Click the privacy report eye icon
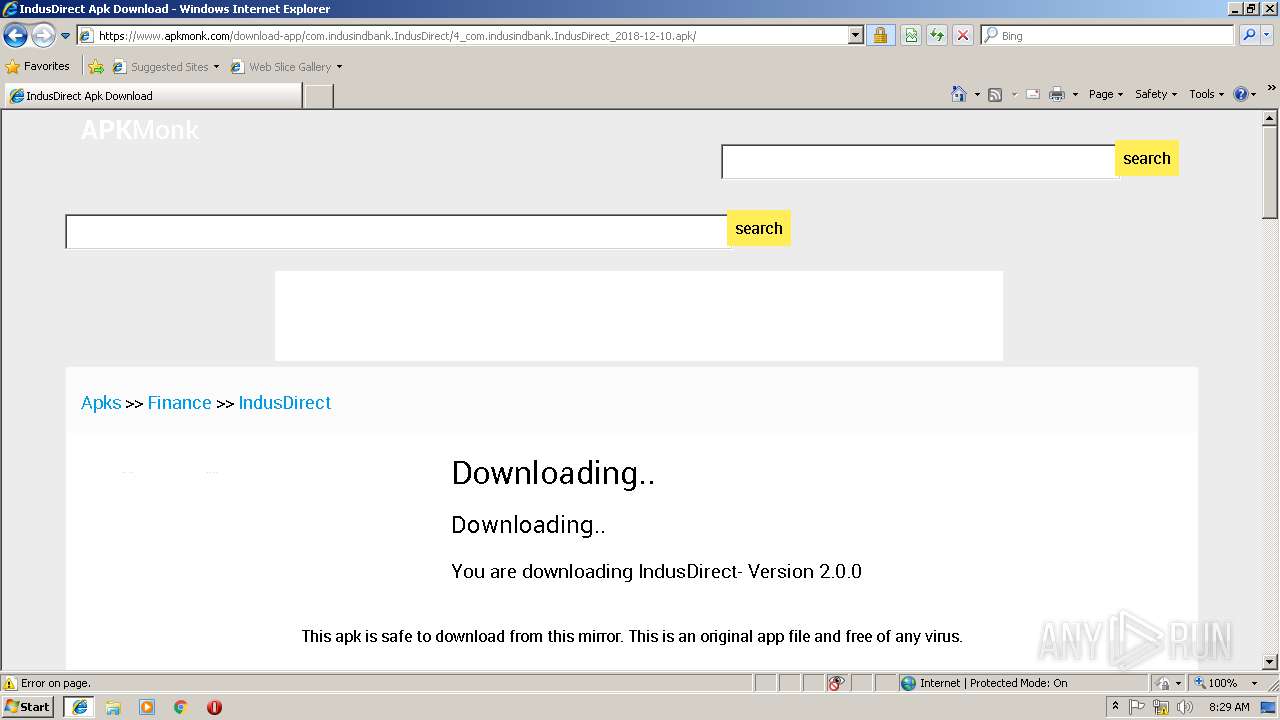The width and height of the screenshot is (1280, 720). coord(837,683)
